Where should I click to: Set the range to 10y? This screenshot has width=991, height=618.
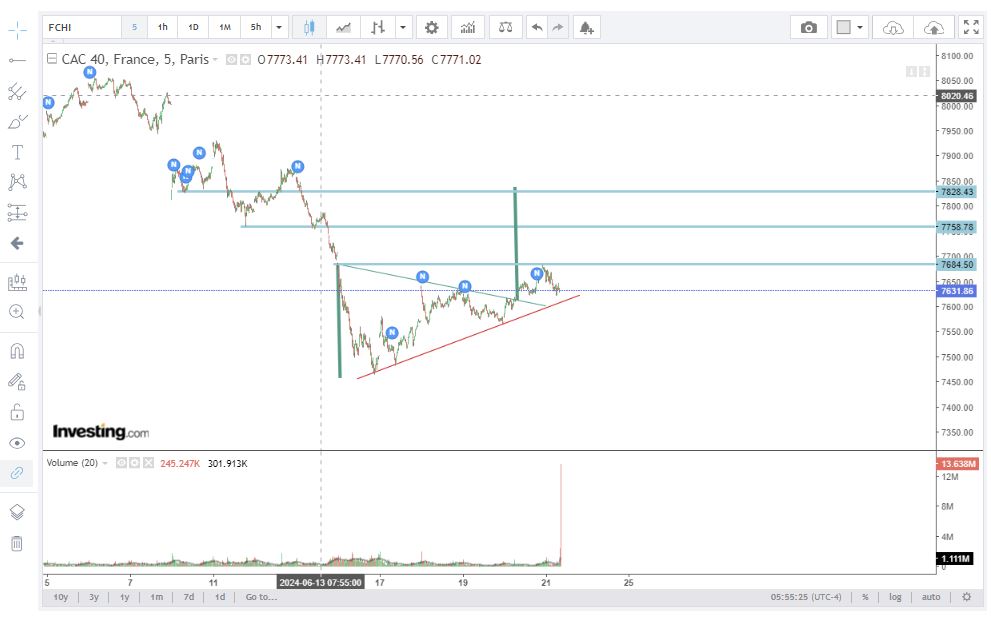[x=61, y=597]
